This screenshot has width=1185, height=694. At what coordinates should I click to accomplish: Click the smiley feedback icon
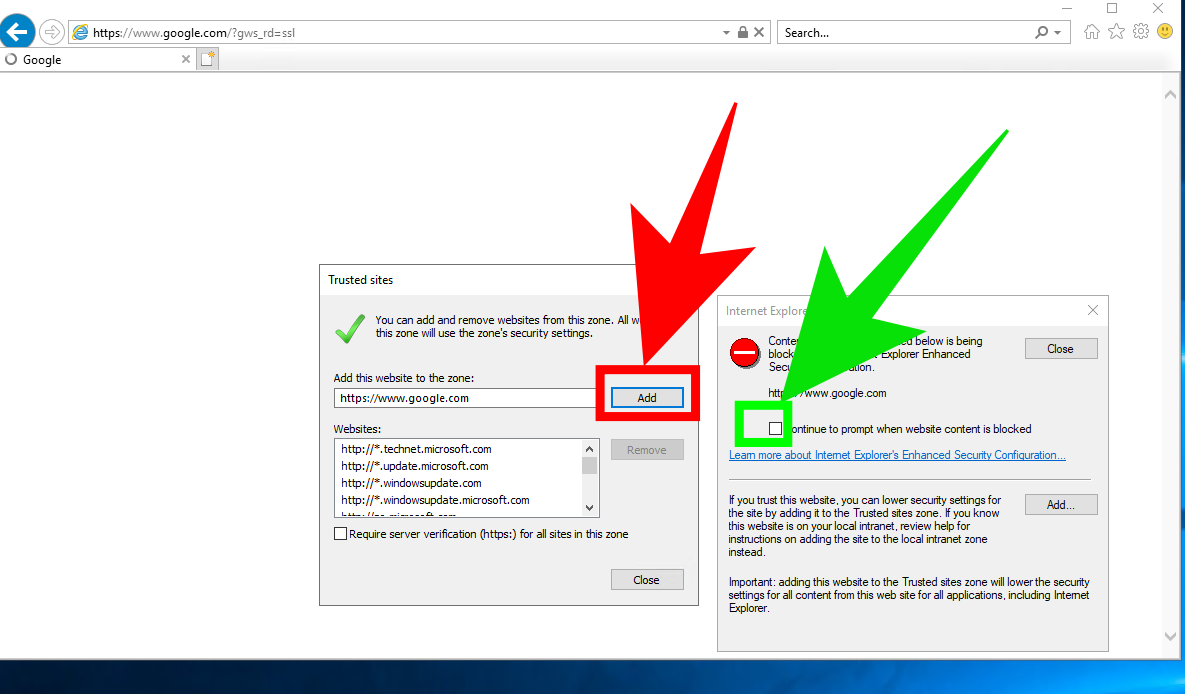(1165, 32)
